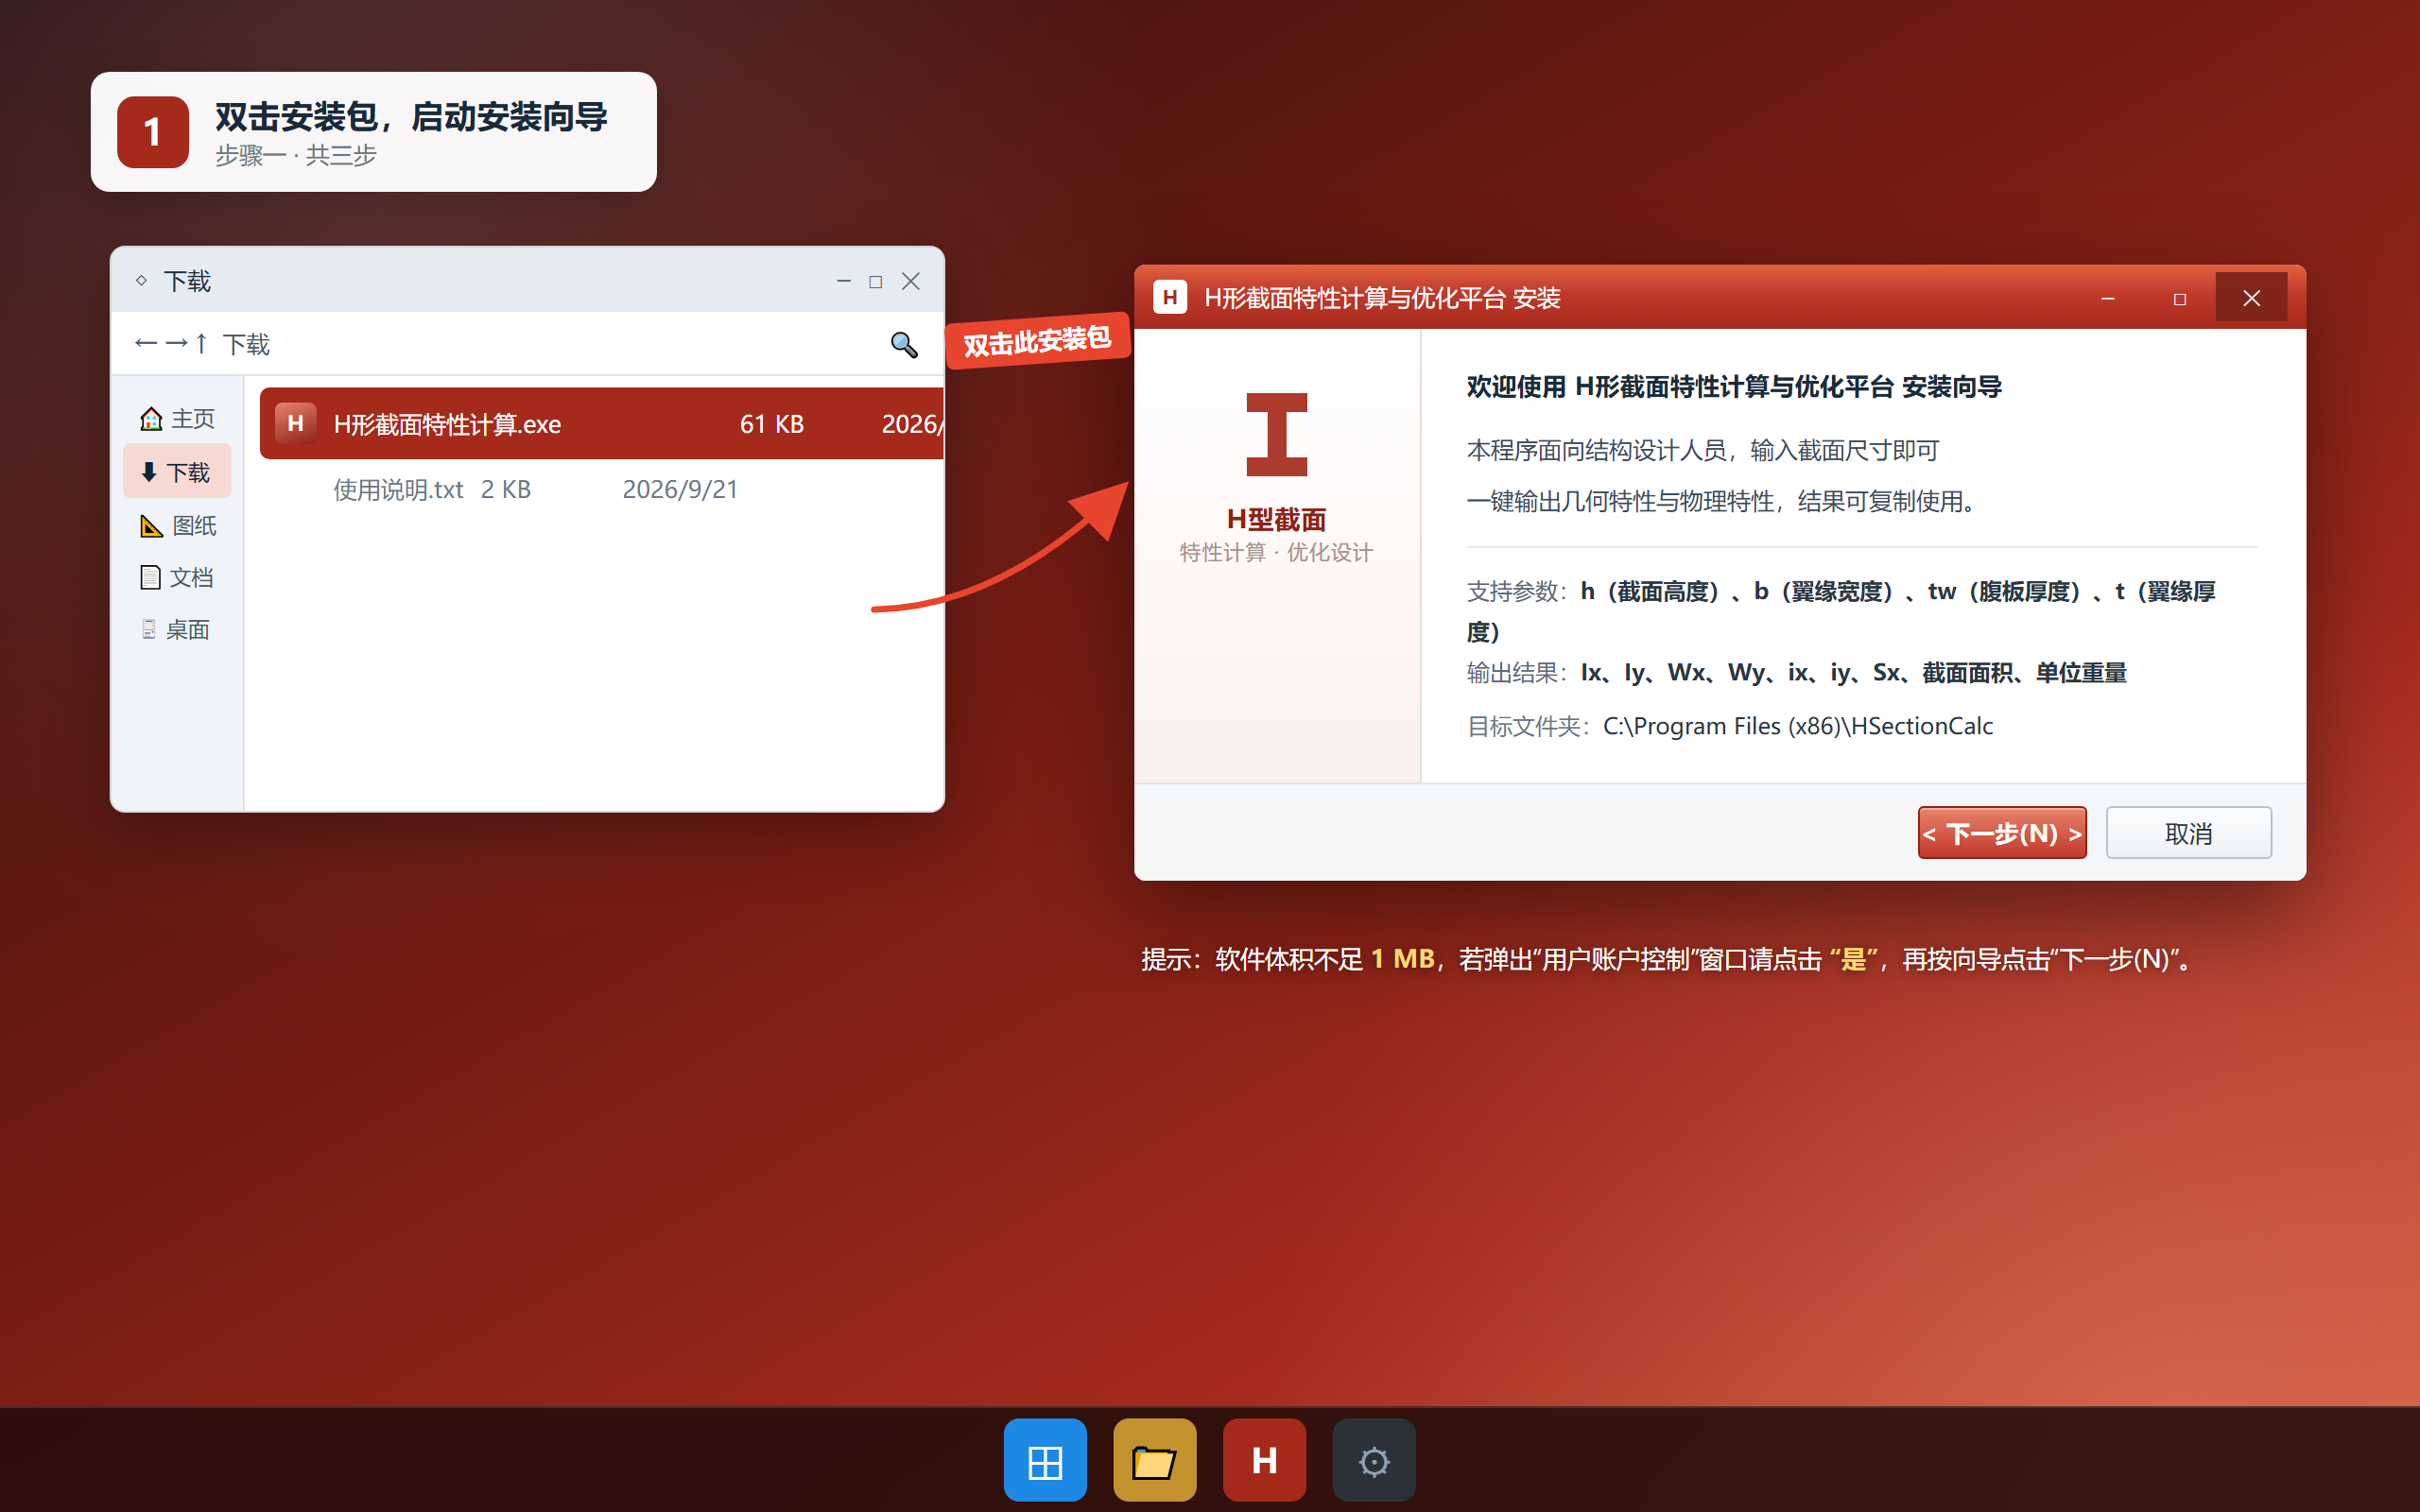The height and width of the screenshot is (1512, 2420).
Task: Open the Start grid icon in the taskbar
Action: (1045, 1460)
